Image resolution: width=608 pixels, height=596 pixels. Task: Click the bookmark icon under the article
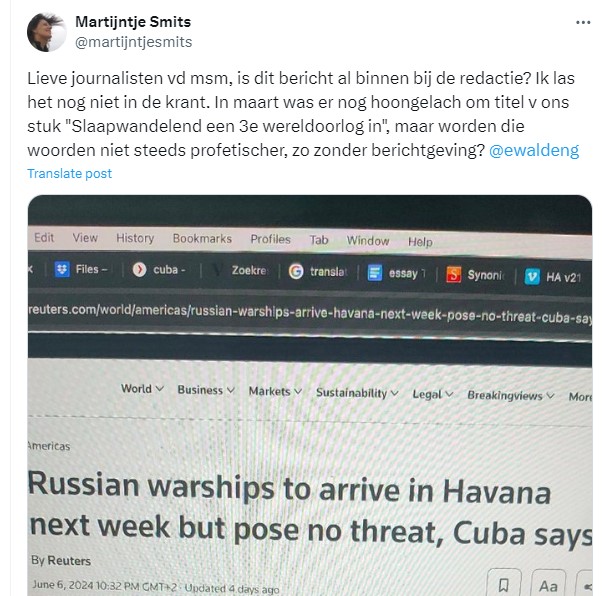pyautogui.click(x=503, y=584)
